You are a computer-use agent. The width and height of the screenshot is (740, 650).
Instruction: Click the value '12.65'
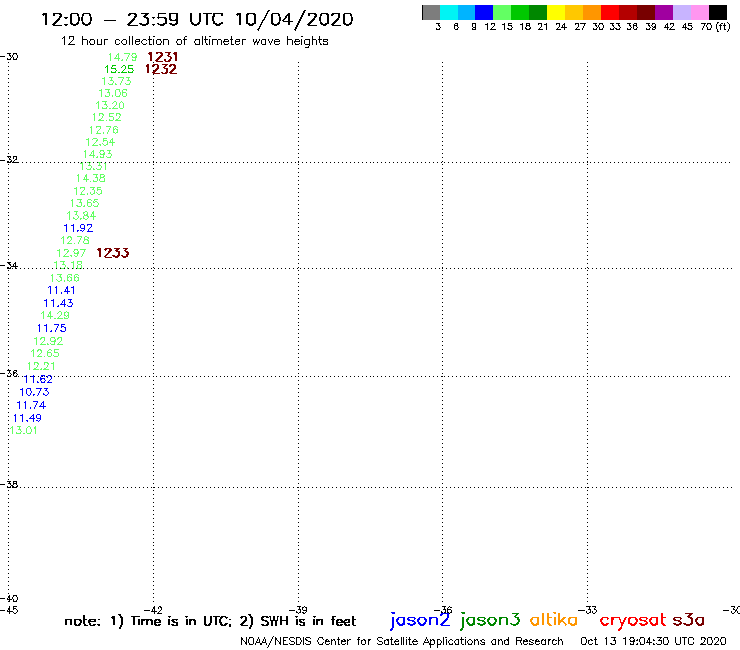click(x=45, y=353)
